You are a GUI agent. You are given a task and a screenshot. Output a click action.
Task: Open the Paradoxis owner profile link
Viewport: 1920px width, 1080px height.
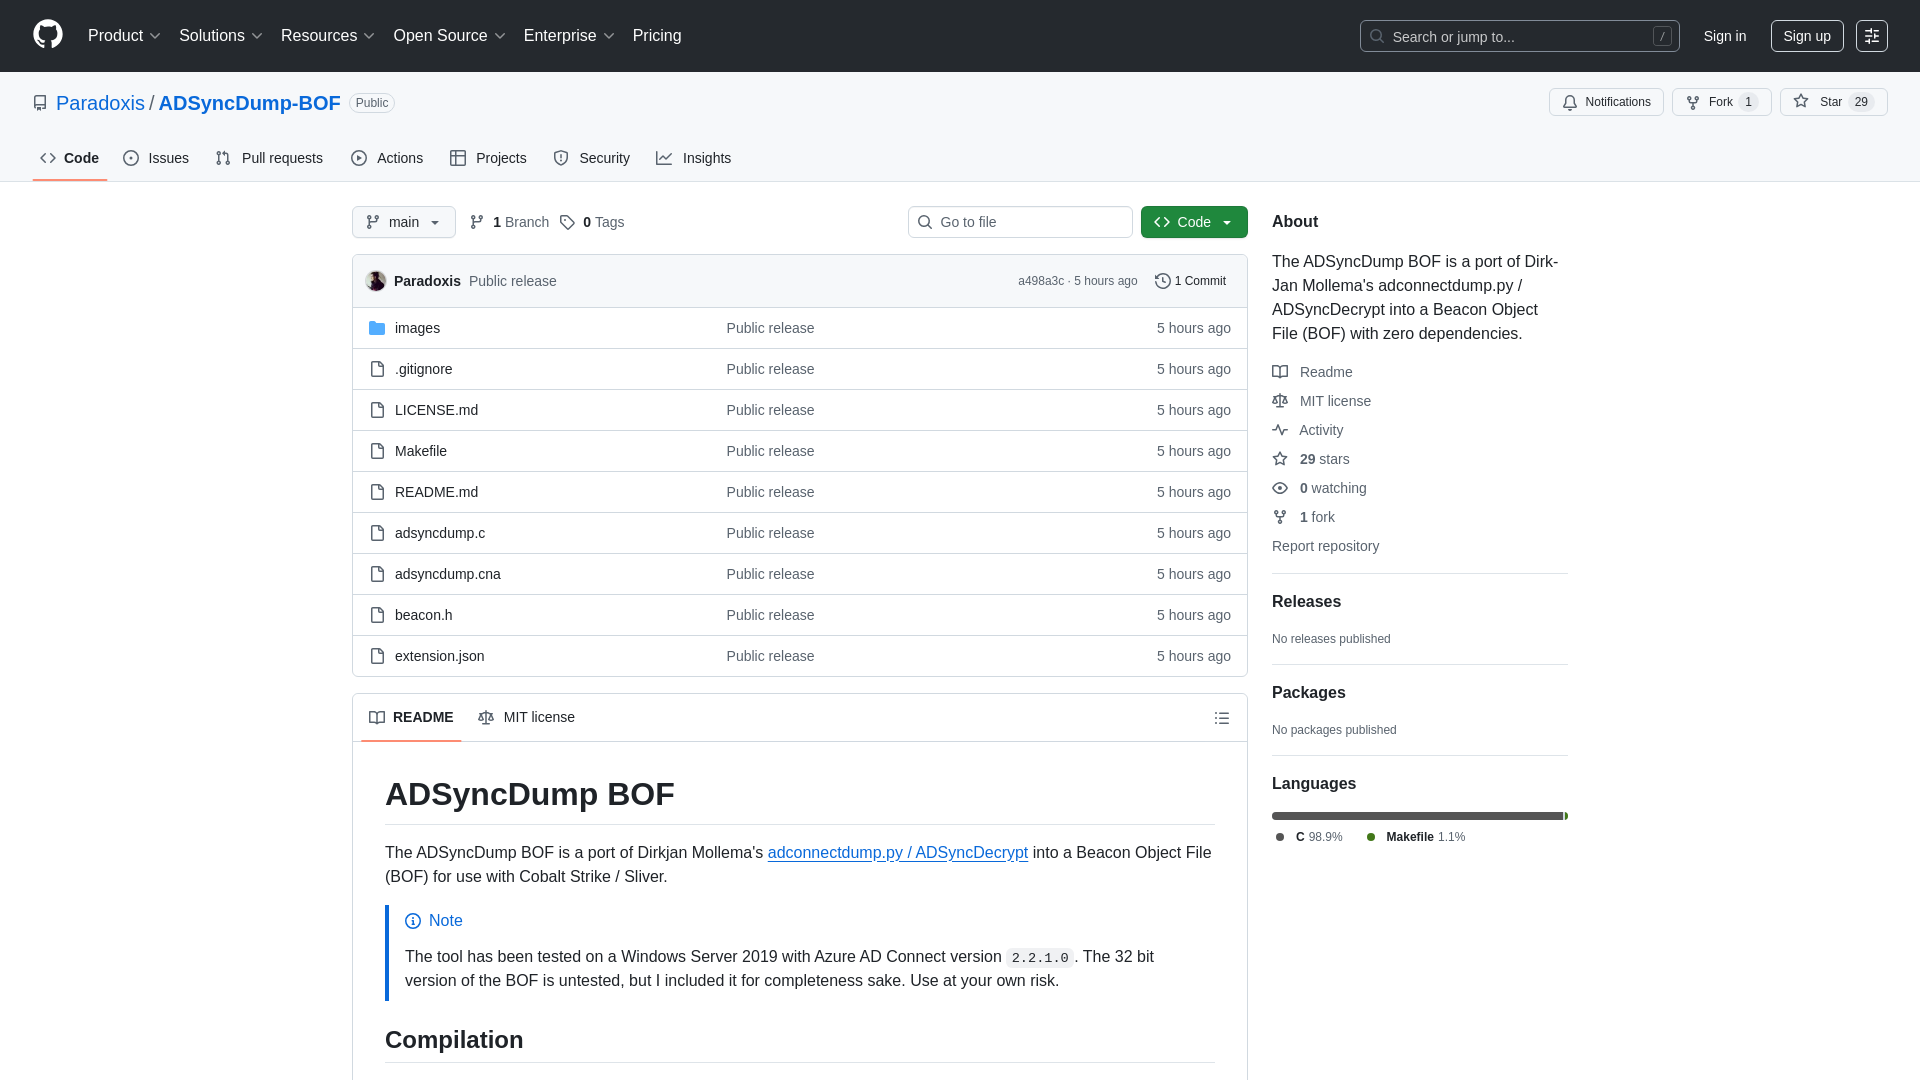click(x=100, y=103)
